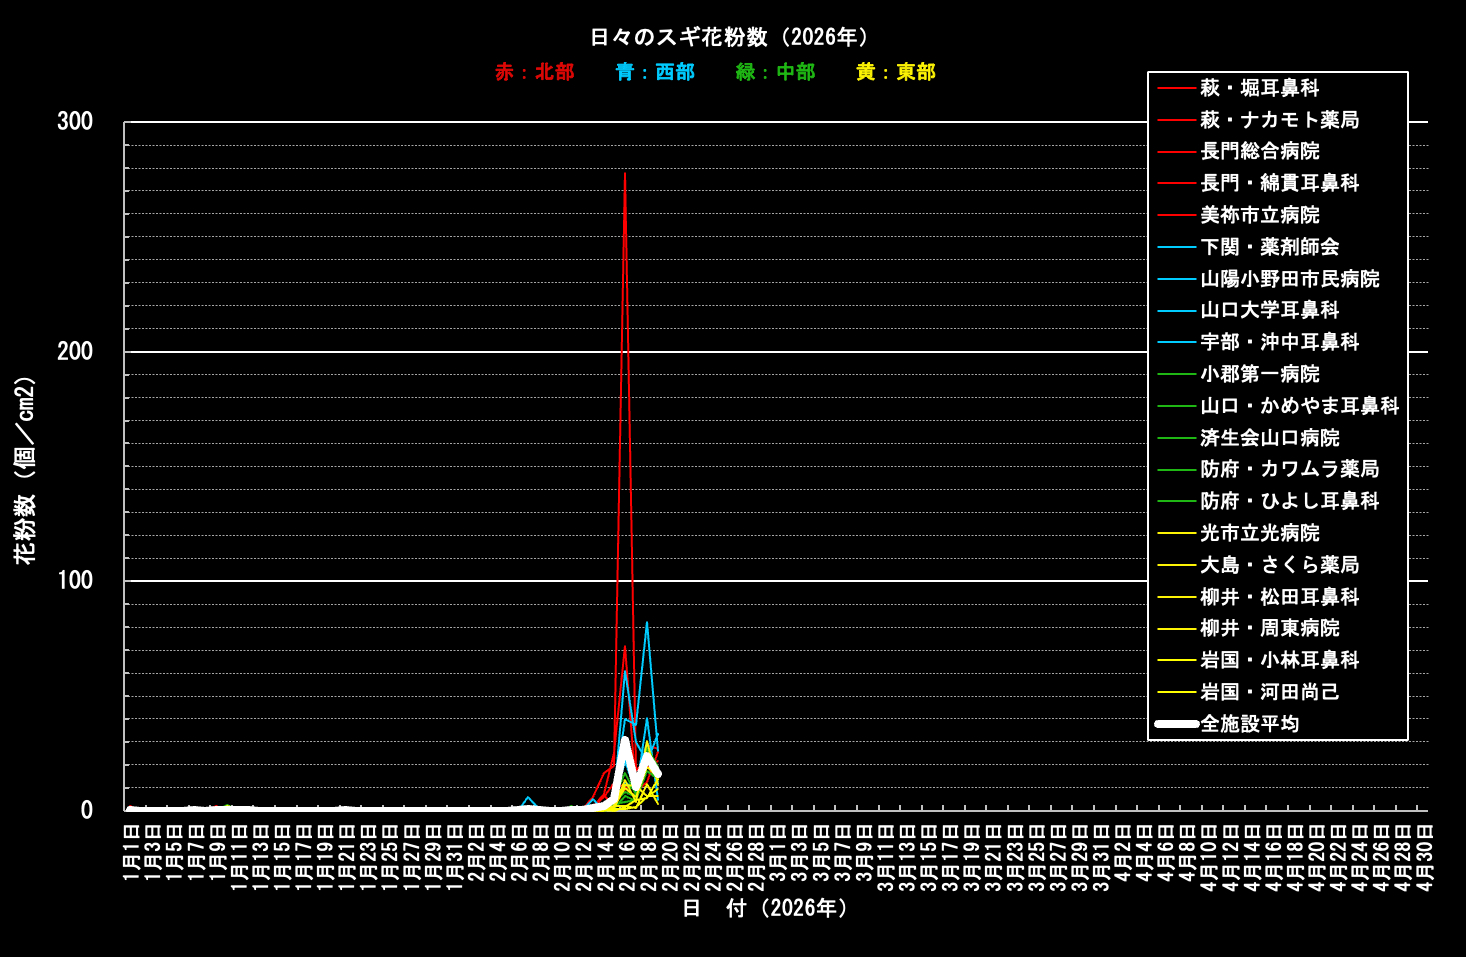Image resolution: width=1466 pixels, height=958 pixels.
Task: Select the 済生会山口病院 legend entry
Action: [x=1269, y=438]
